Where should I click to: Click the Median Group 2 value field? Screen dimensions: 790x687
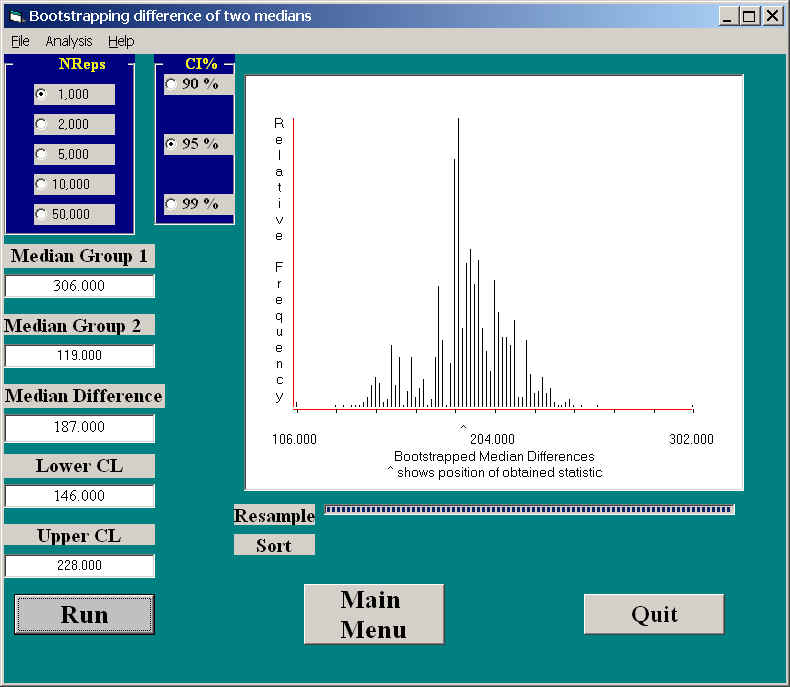80,356
